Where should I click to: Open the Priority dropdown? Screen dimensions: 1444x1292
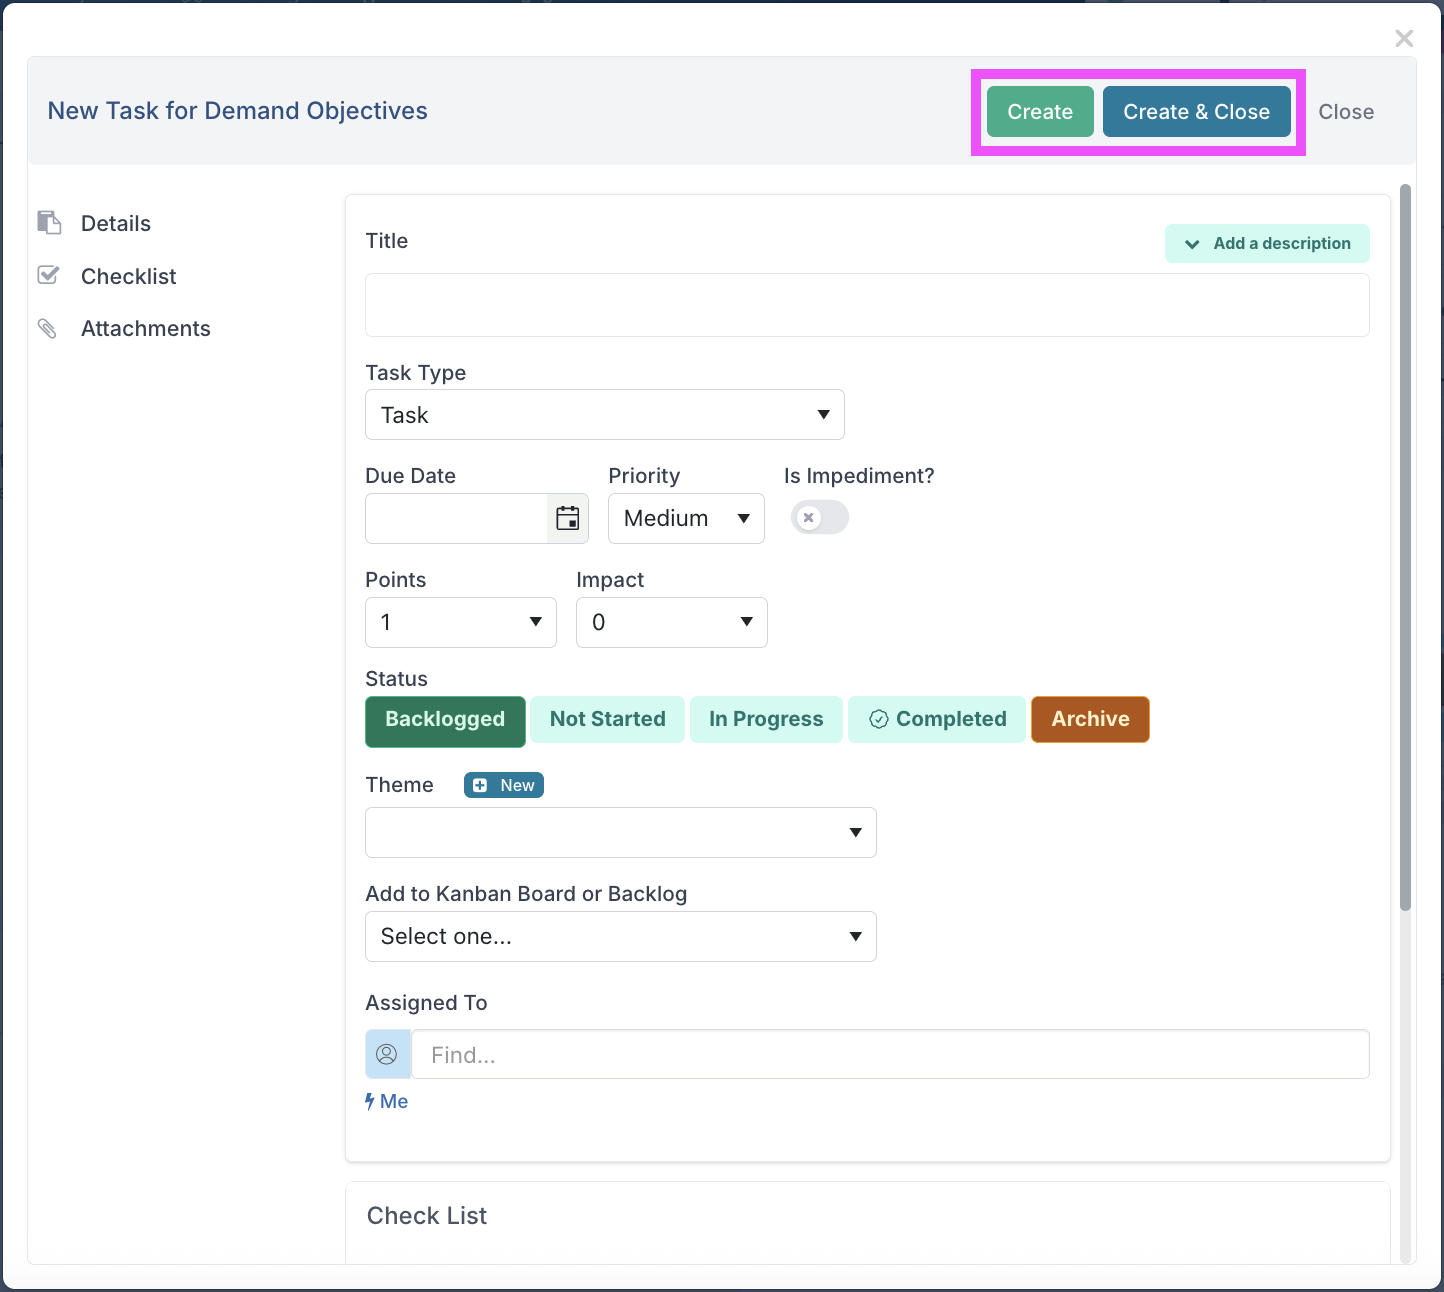click(686, 518)
